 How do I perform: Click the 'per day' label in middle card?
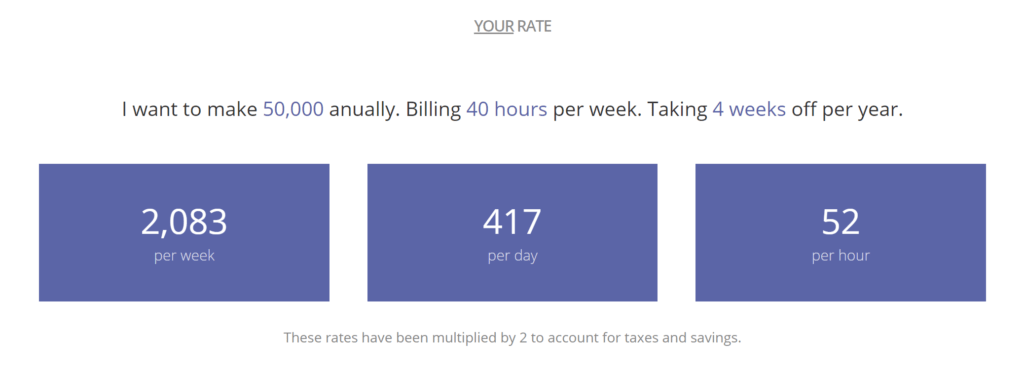click(x=513, y=255)
